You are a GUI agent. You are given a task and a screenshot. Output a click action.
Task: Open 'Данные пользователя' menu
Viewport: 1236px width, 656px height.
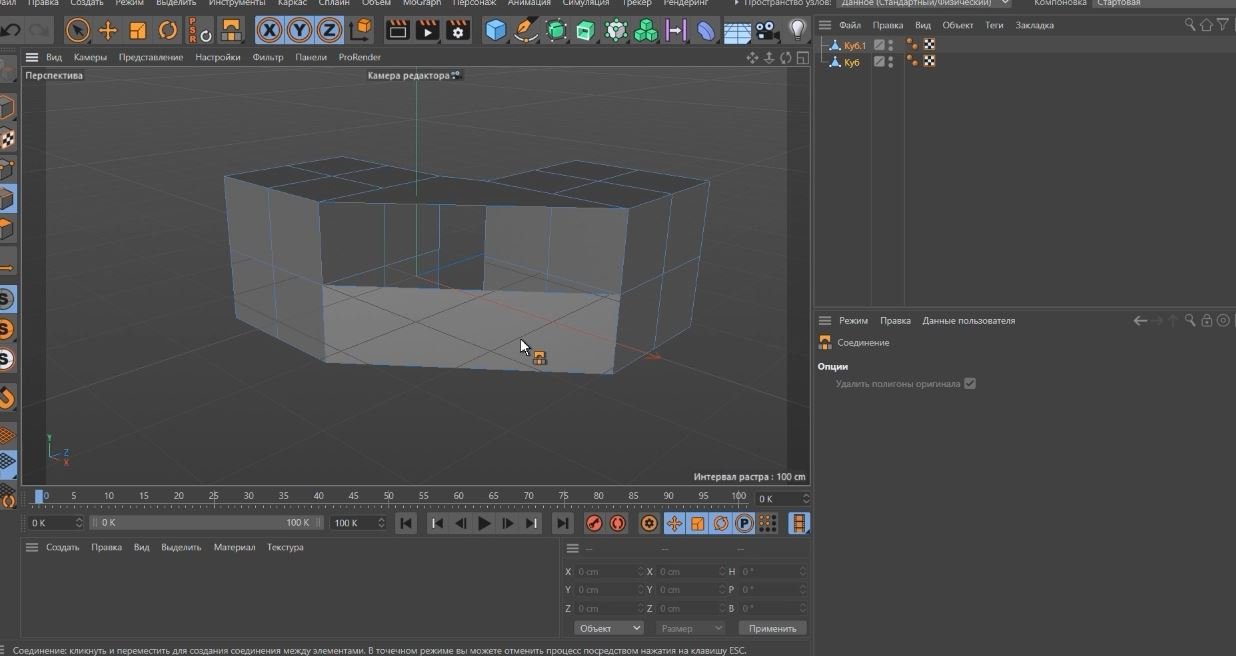[968, 321]
